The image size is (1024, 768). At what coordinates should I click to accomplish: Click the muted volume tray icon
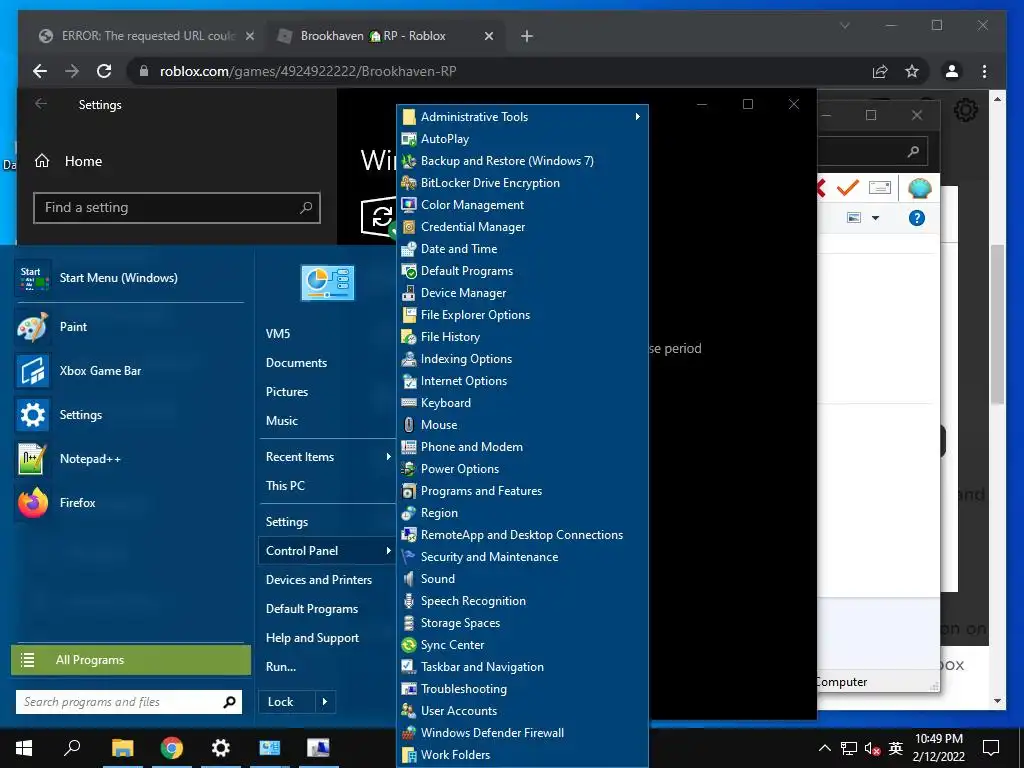[x=872, y=748]
